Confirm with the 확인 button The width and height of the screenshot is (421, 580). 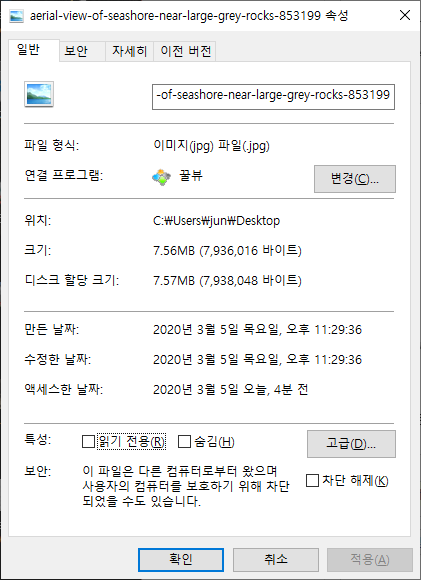coord(181,559)
